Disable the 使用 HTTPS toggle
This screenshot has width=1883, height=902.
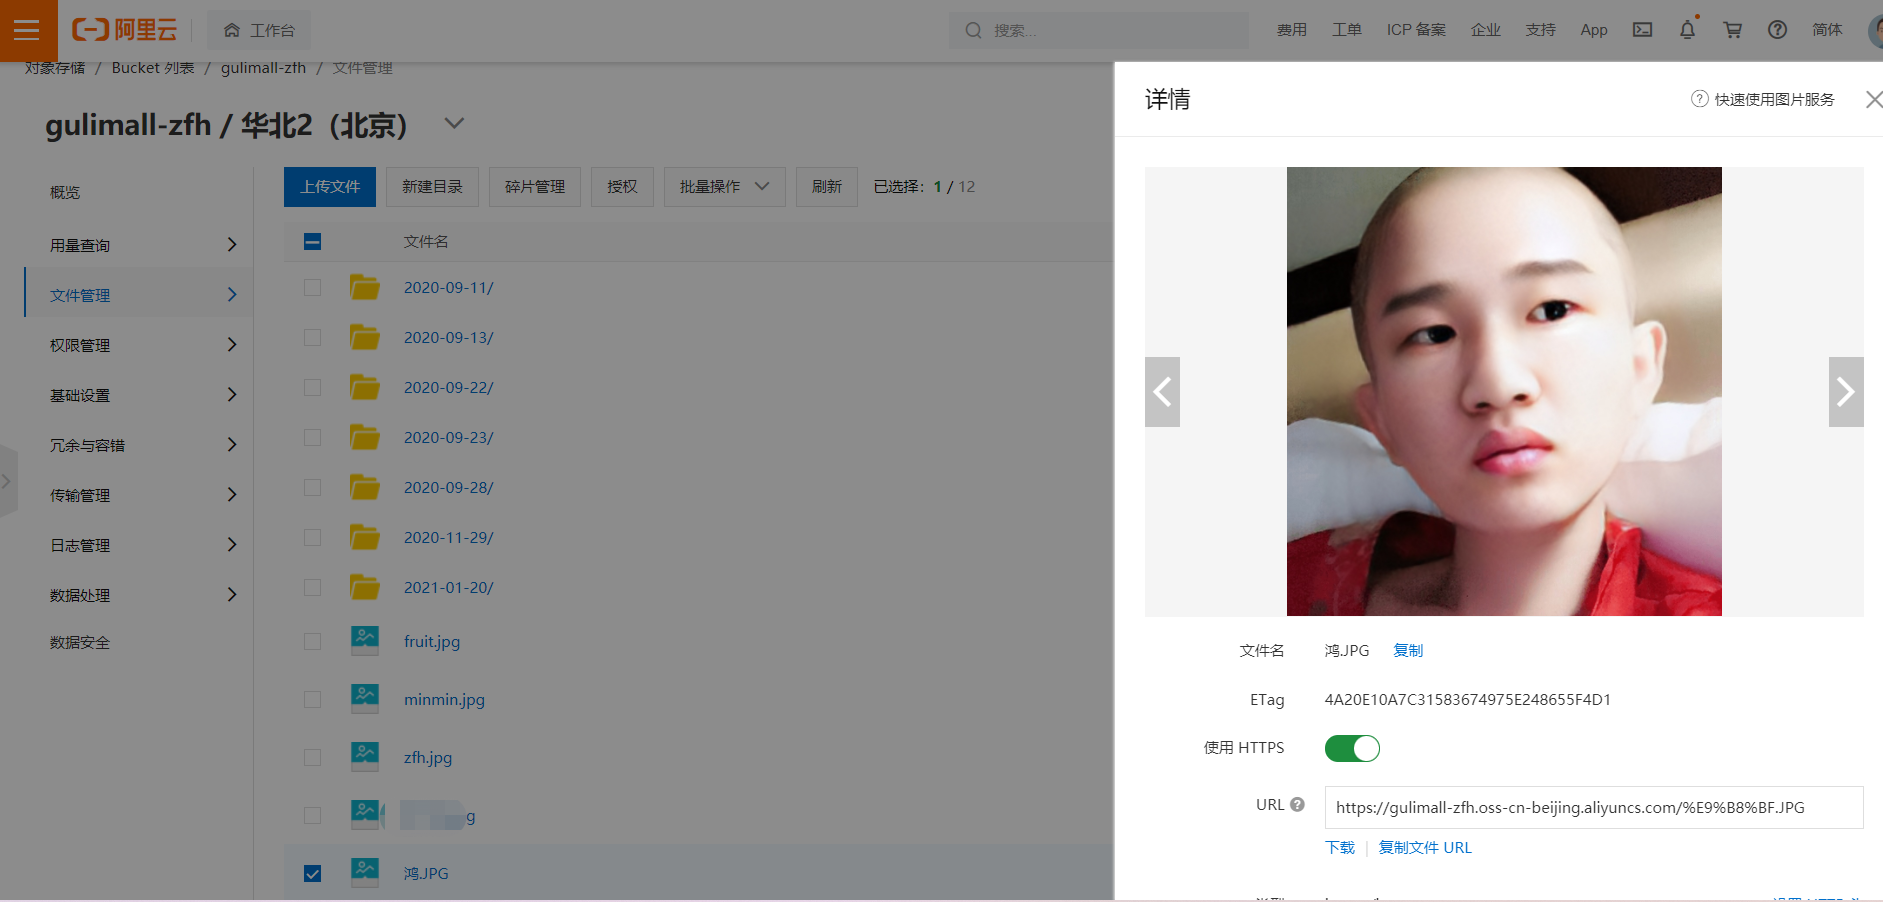(x=1351, y=747)
